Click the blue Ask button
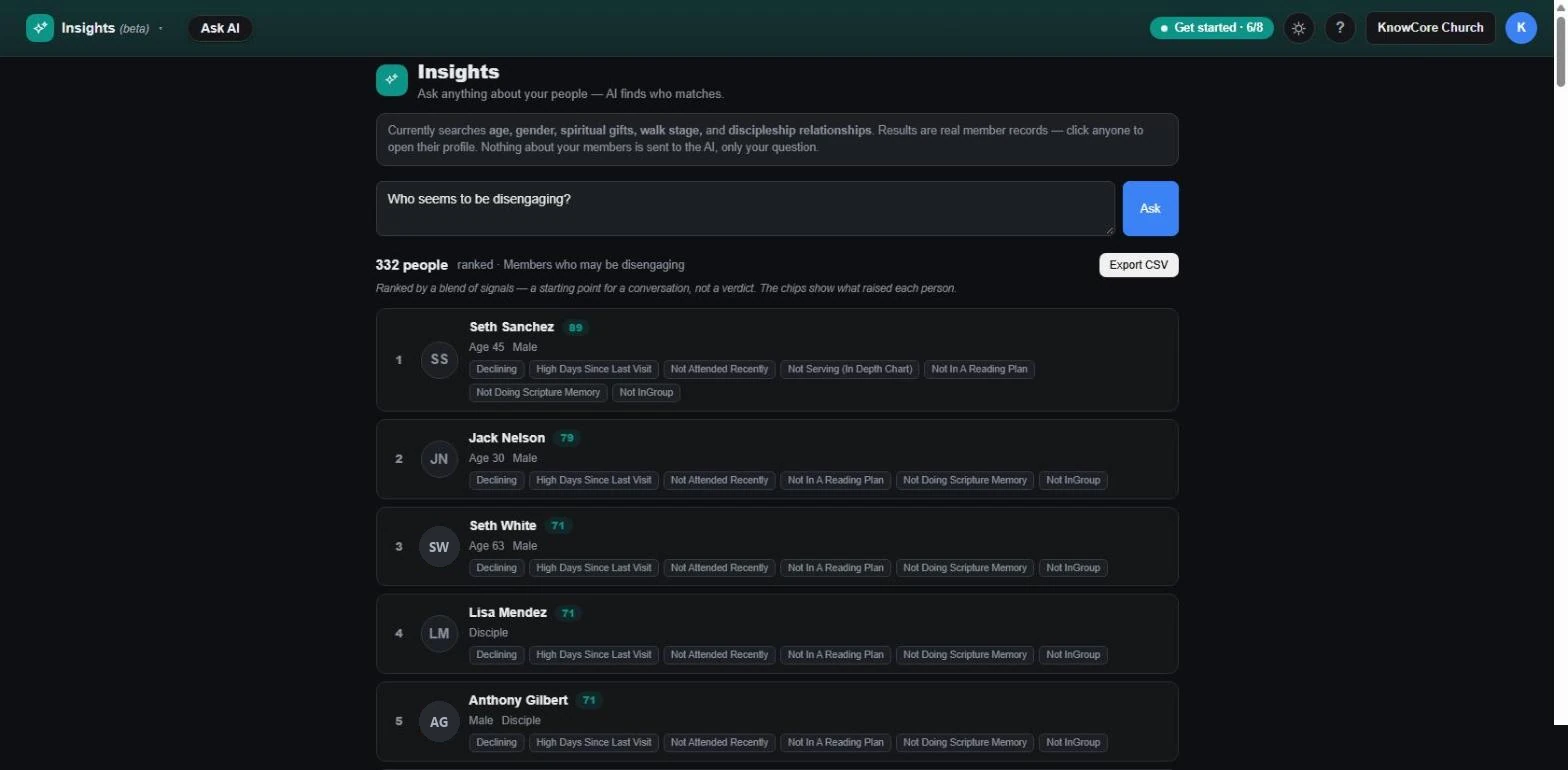Viewport: 1568px width, 770px height. 1150,208
